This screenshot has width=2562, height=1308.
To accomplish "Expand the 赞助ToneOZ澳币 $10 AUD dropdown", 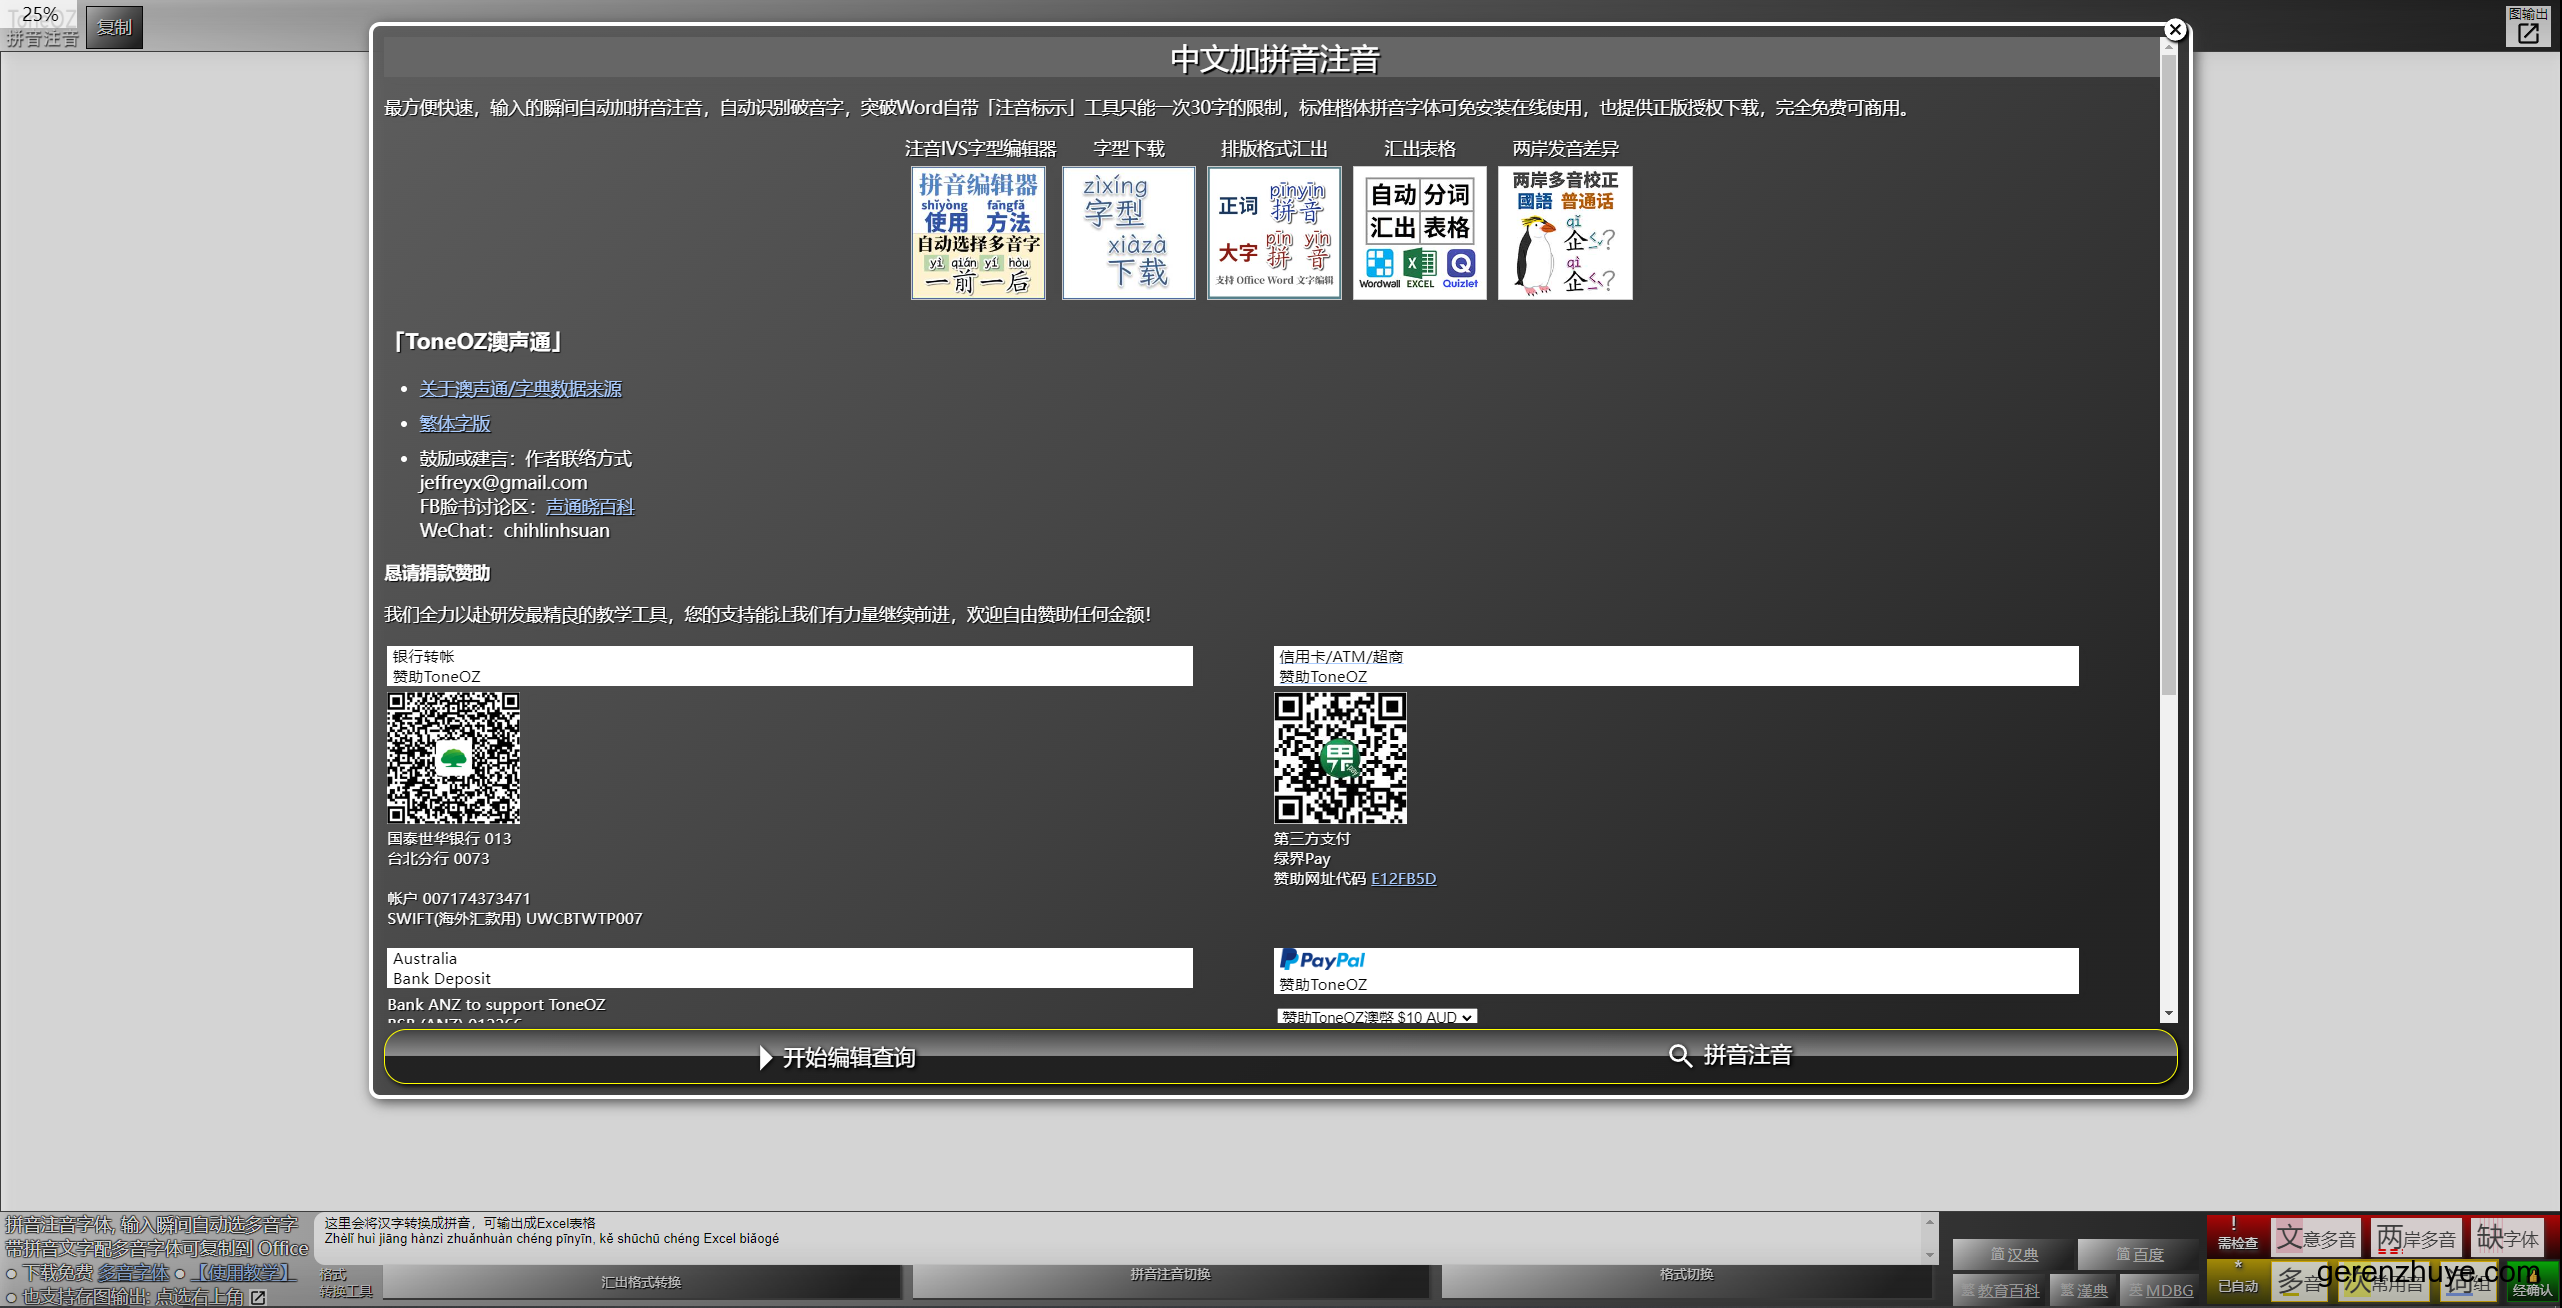I will (x=1377, y=1017).
